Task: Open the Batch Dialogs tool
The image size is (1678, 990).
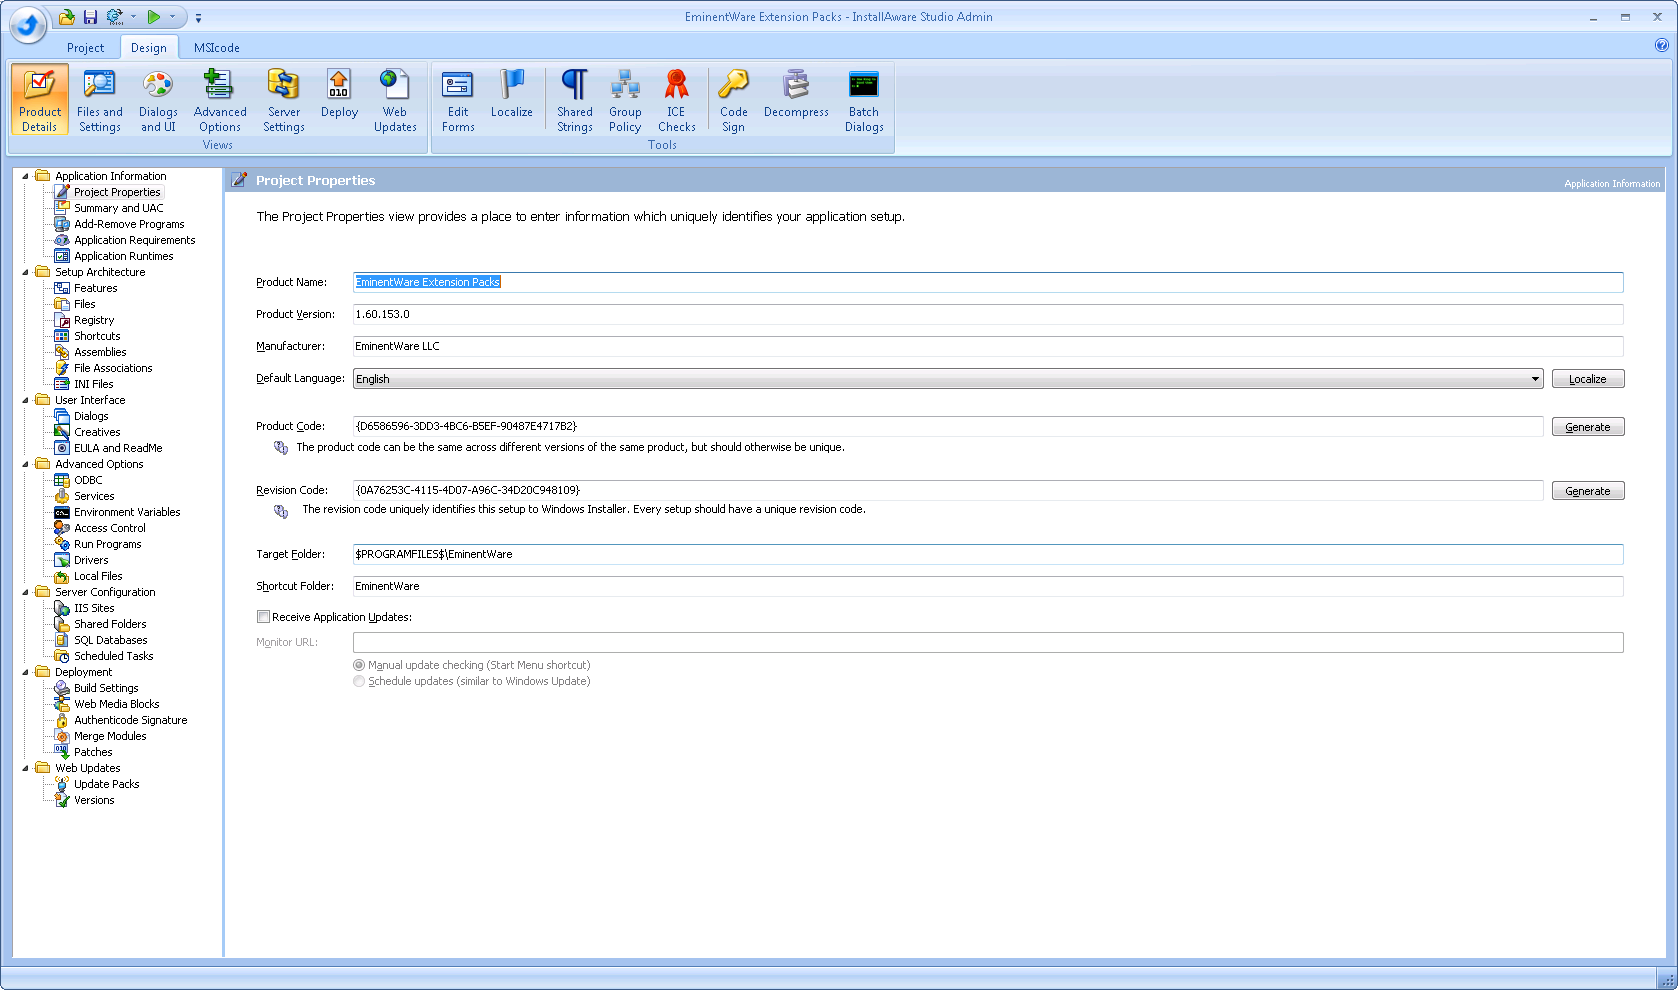Action: click(864, 99)
